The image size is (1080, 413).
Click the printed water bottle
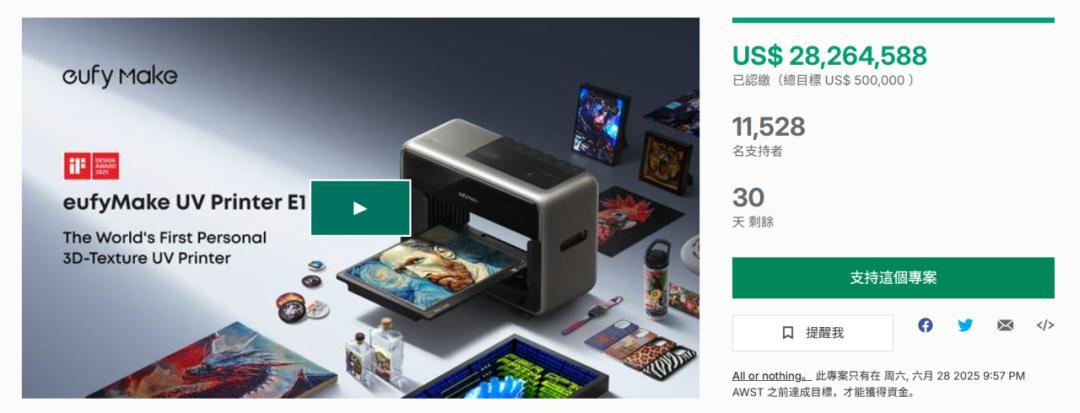point(656,279)
